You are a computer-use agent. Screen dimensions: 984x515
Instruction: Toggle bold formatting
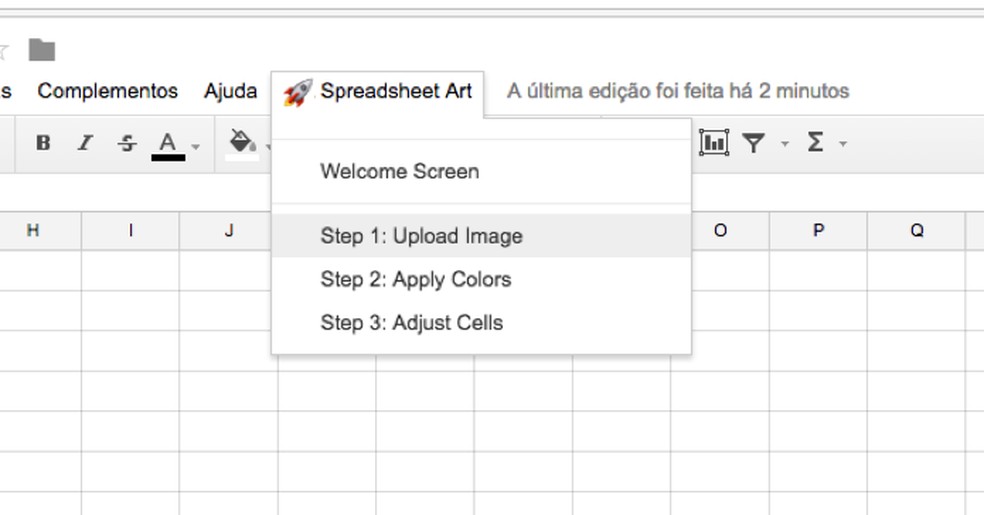coord(43,143)
